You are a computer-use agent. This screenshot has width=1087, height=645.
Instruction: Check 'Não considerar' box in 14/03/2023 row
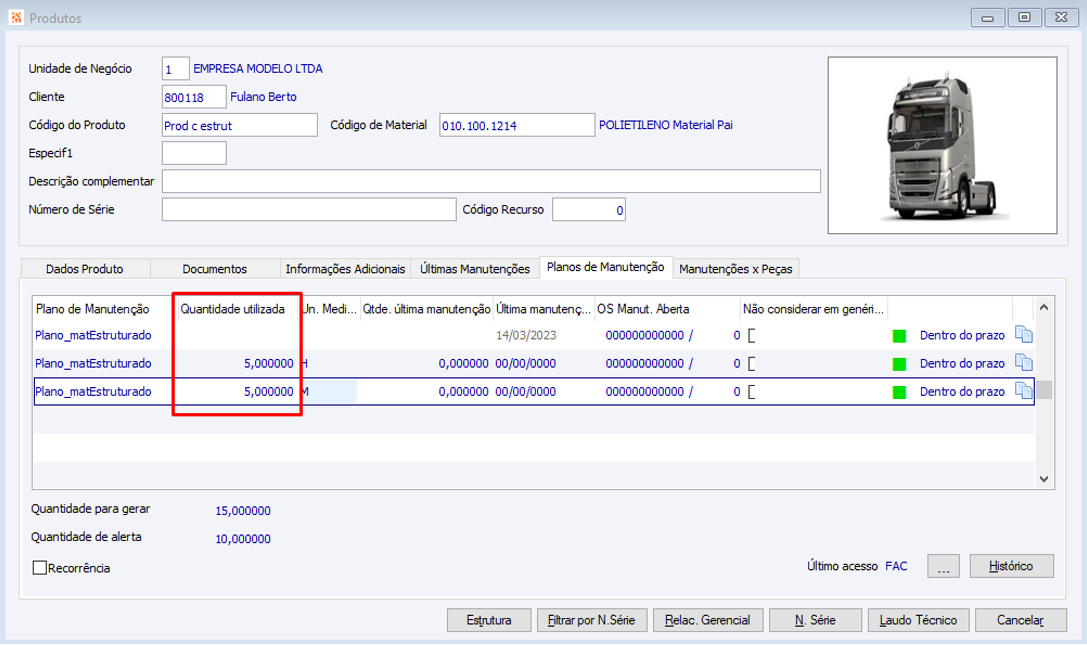tap(751, 336)
